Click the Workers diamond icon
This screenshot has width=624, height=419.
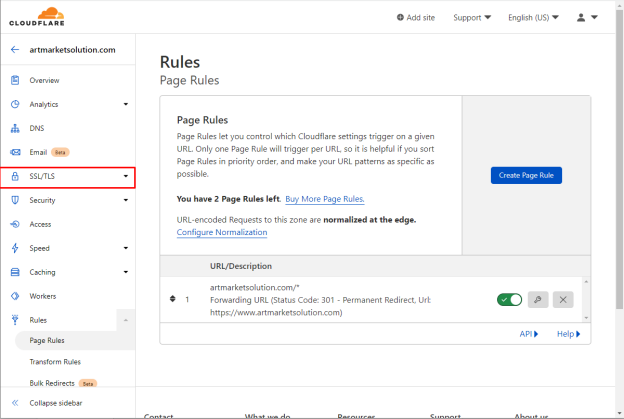(x=15, y=296)
